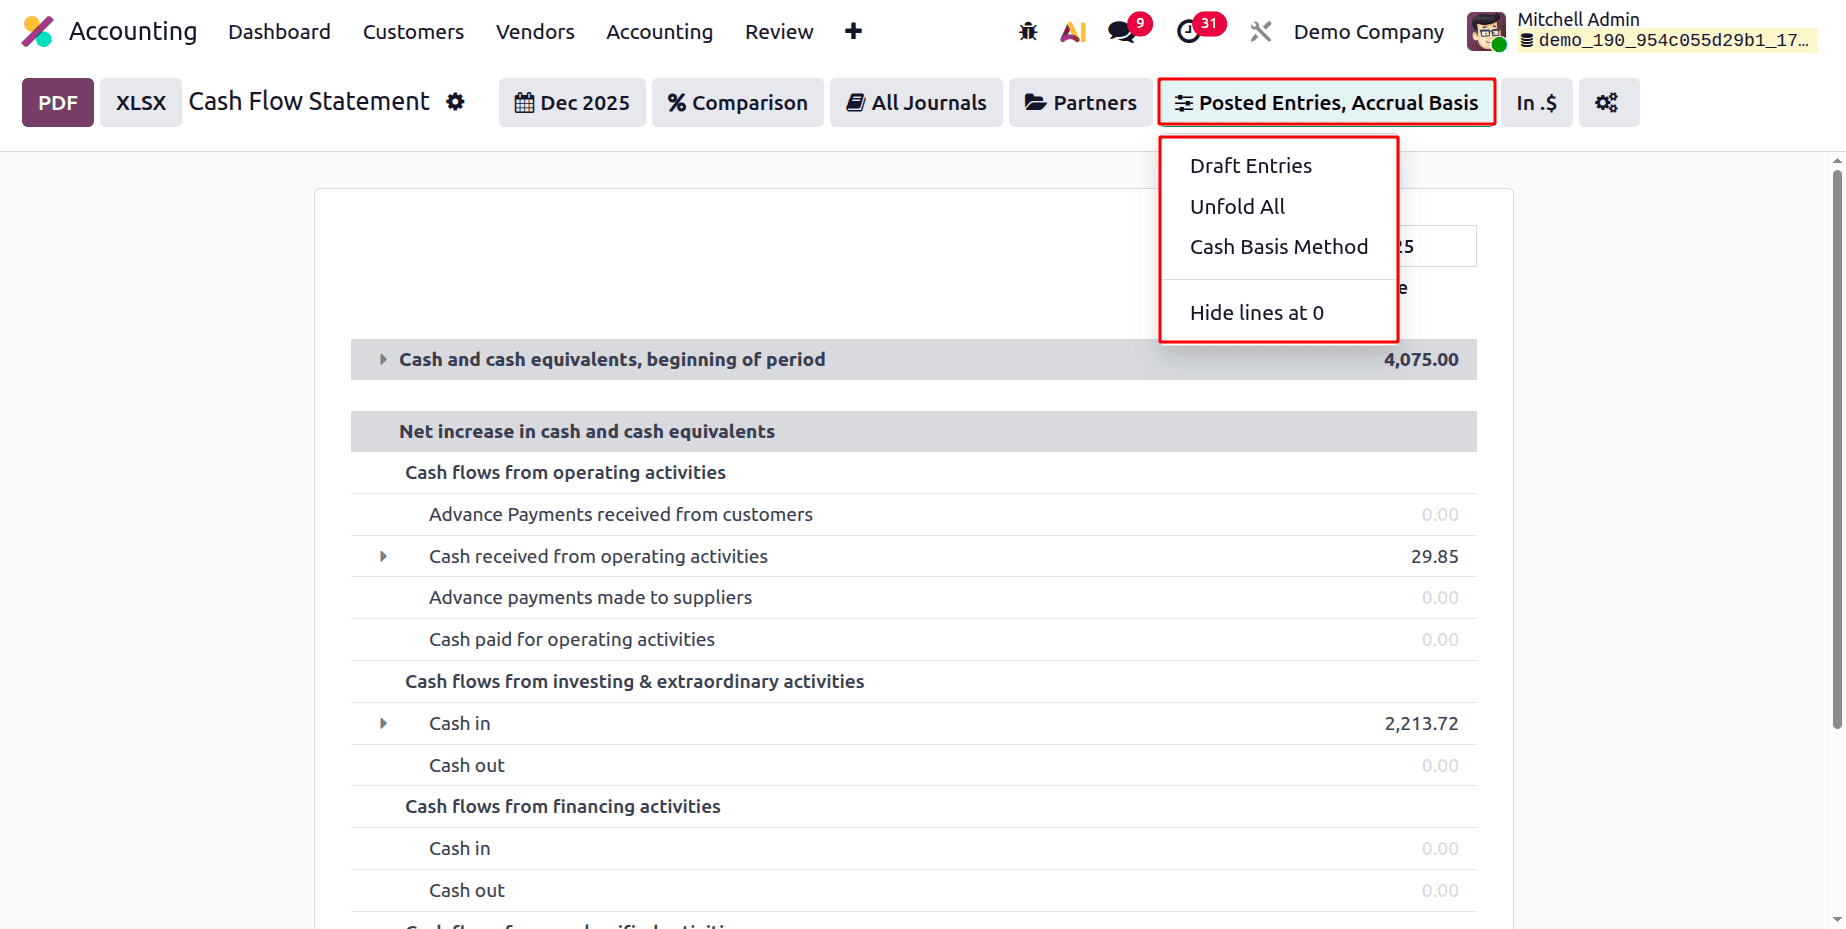The height and width of the screenshot is (929, 1846).
Task: Enable Hide lines at 0
Action: click(1256, 312)
